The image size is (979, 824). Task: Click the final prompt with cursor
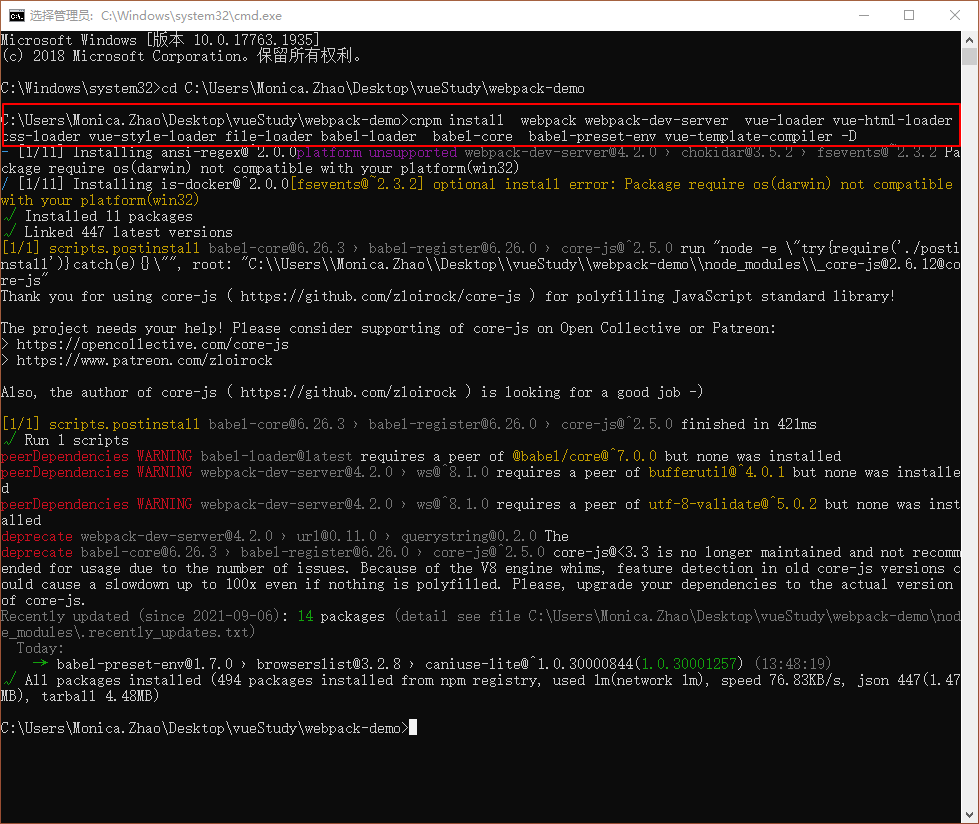coord(209,728)
